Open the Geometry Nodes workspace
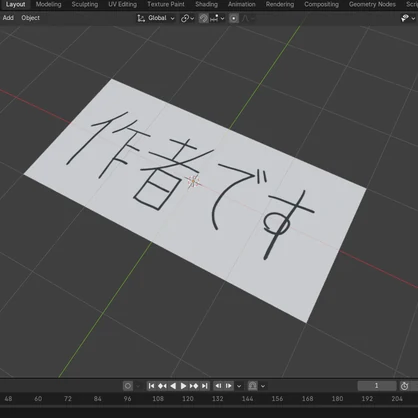 pyautogui.click(x=372, y=4)
